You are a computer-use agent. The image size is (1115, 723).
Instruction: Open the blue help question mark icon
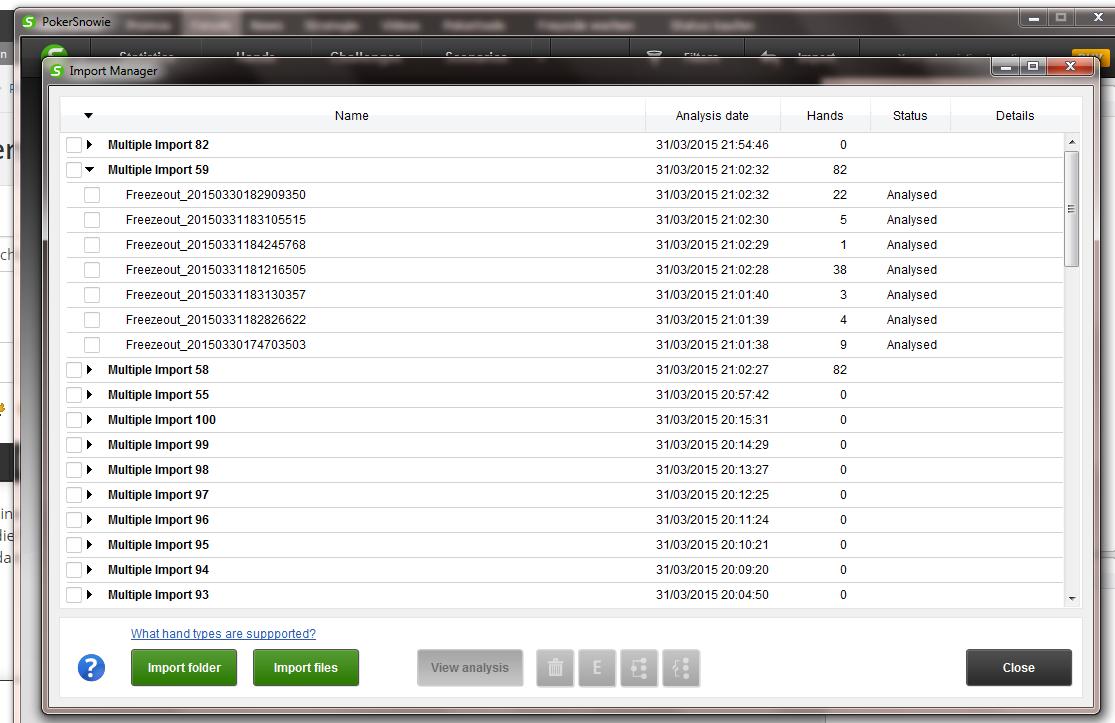[x=91, y=668]
